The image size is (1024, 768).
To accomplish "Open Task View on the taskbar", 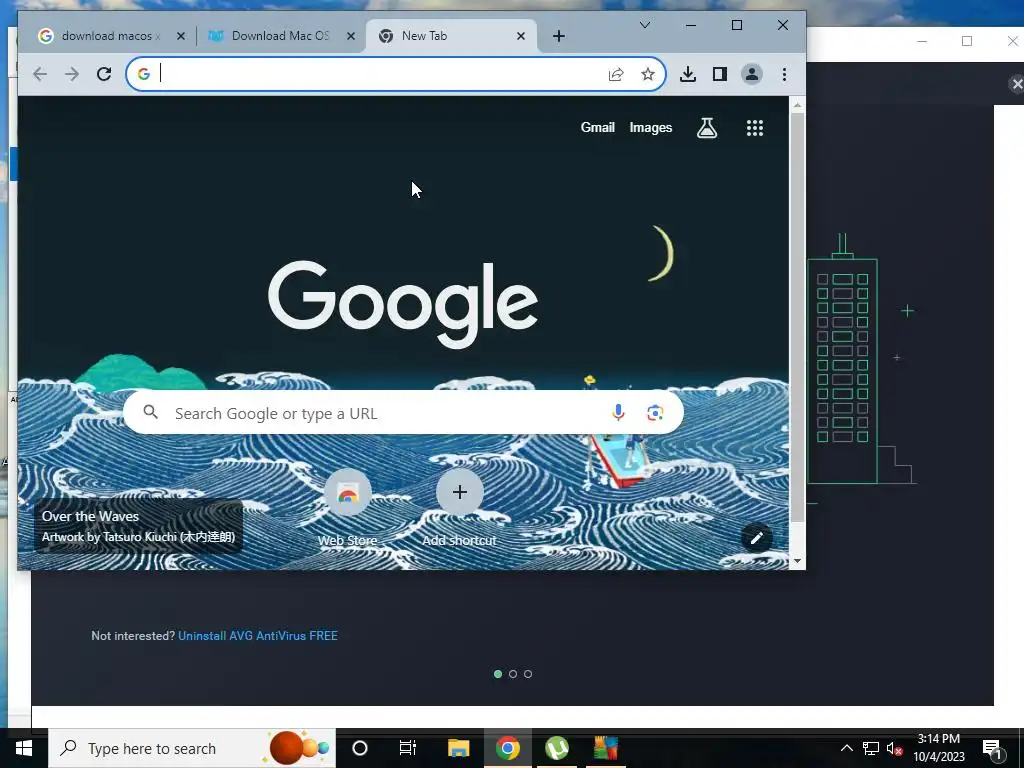I will pos(408,748).
